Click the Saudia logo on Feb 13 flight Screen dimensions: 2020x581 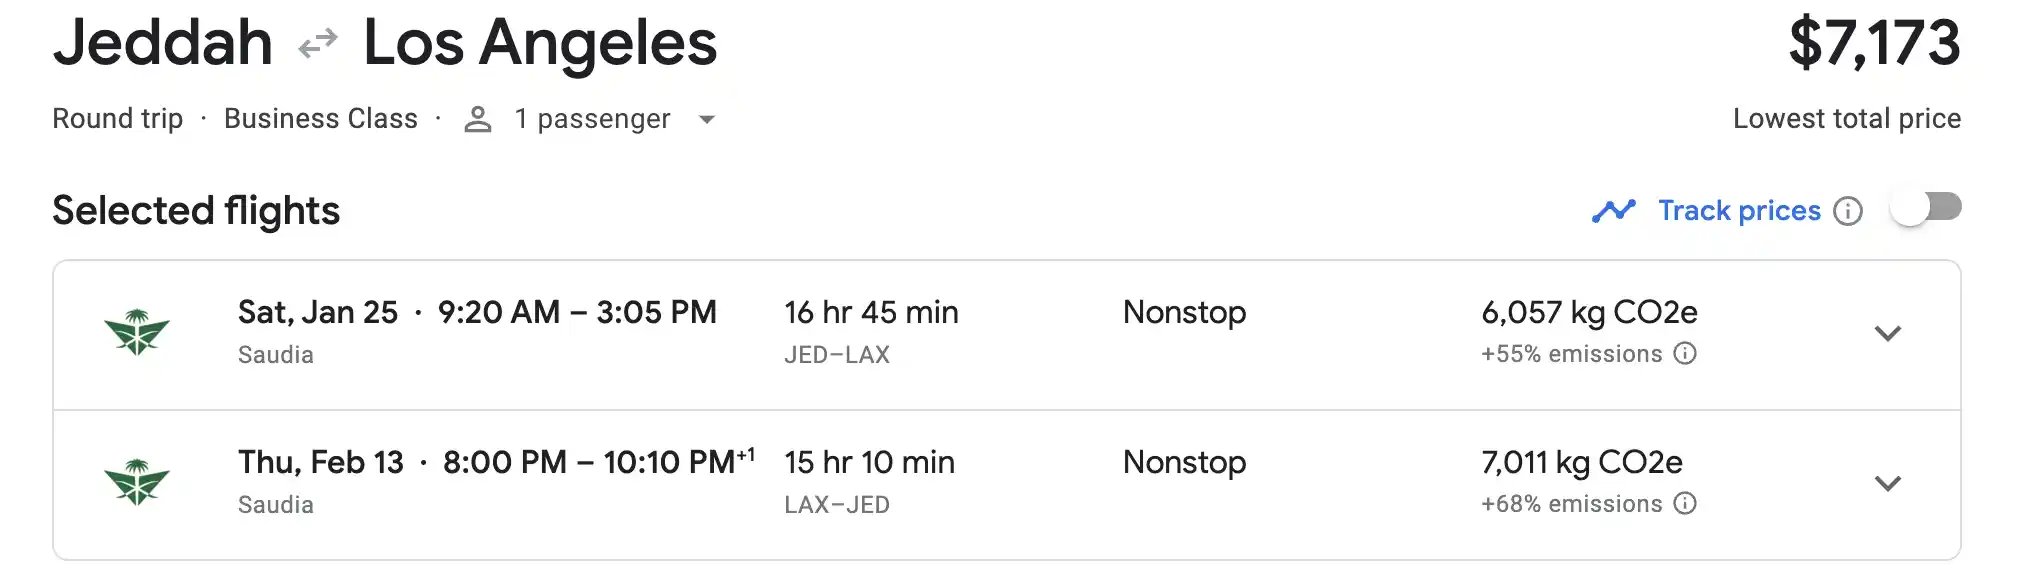(x=137, y=483)
